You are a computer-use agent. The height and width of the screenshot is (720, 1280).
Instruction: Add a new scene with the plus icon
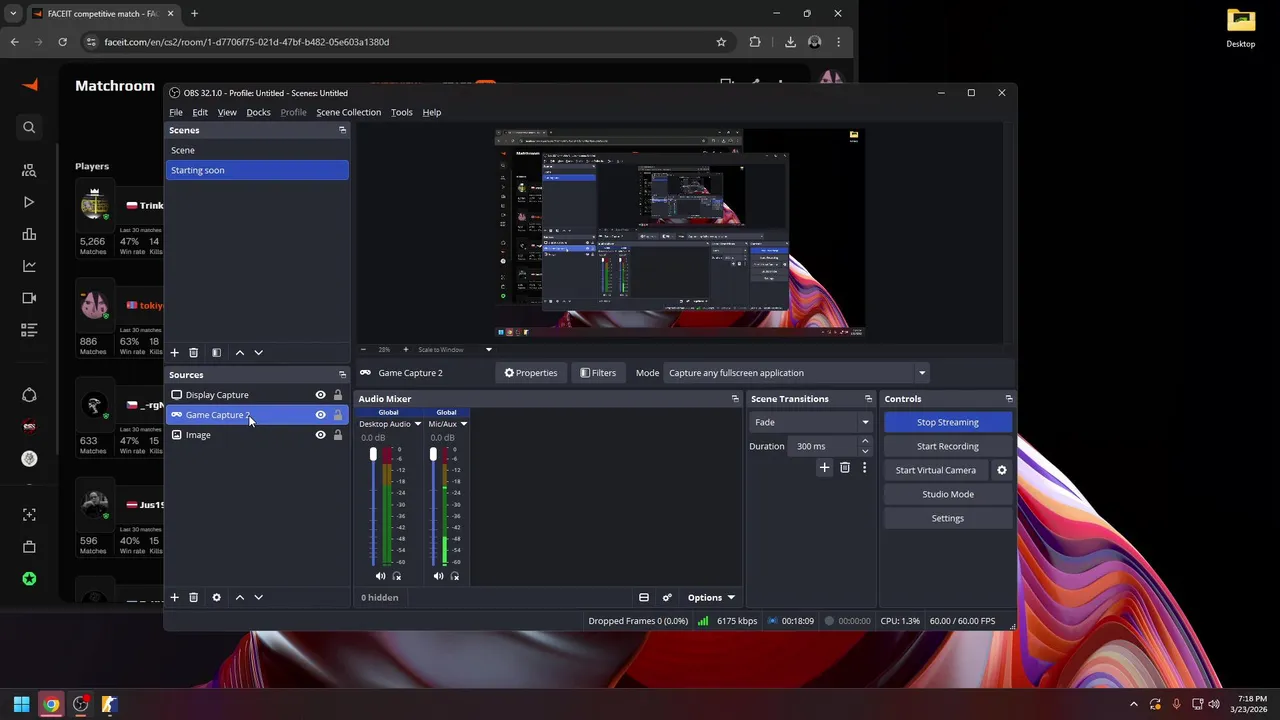[x=174, y=353]
